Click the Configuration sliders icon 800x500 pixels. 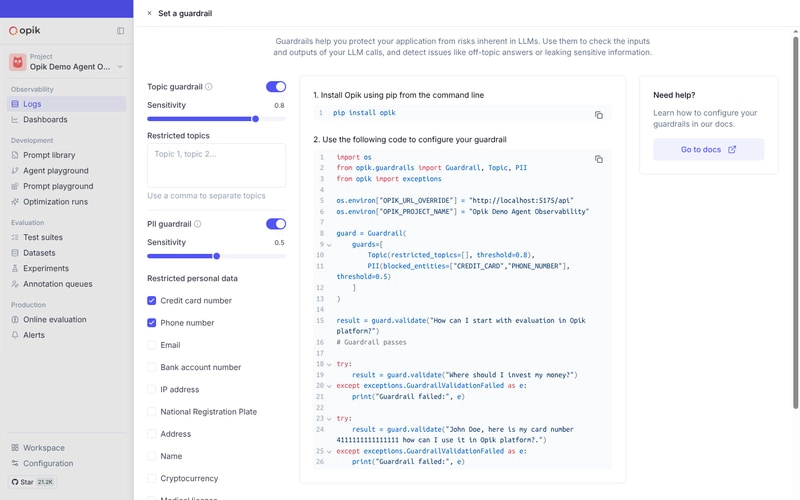point(15,463)
